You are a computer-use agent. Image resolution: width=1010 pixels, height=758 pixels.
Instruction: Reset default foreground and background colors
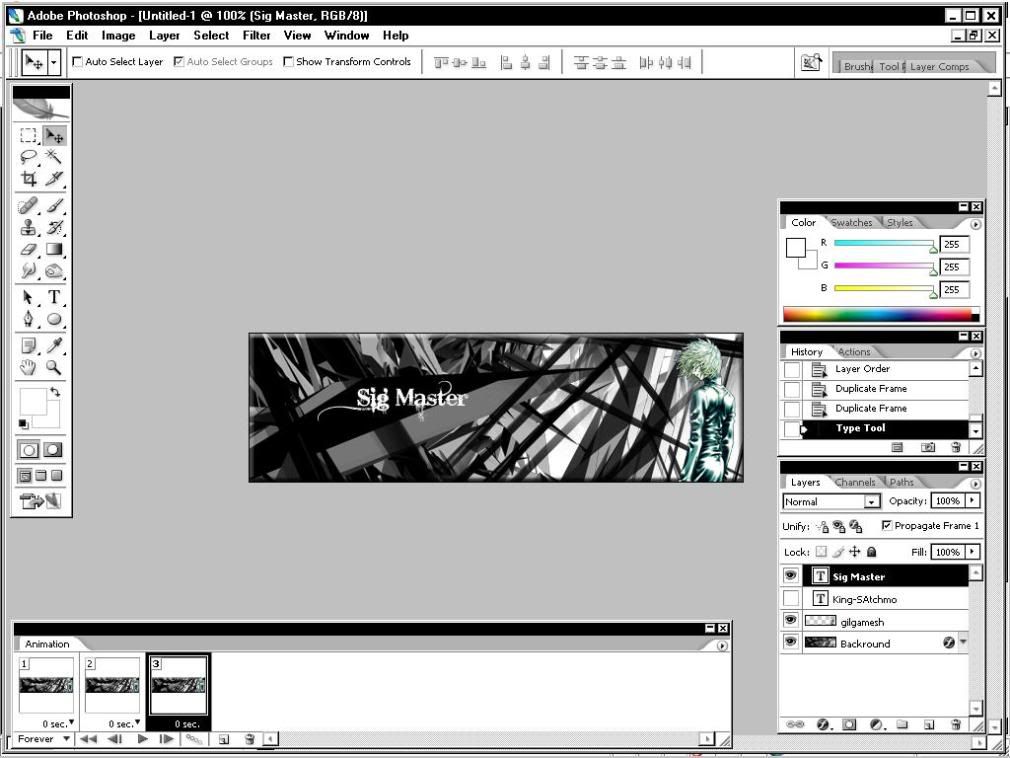point(23,423)
